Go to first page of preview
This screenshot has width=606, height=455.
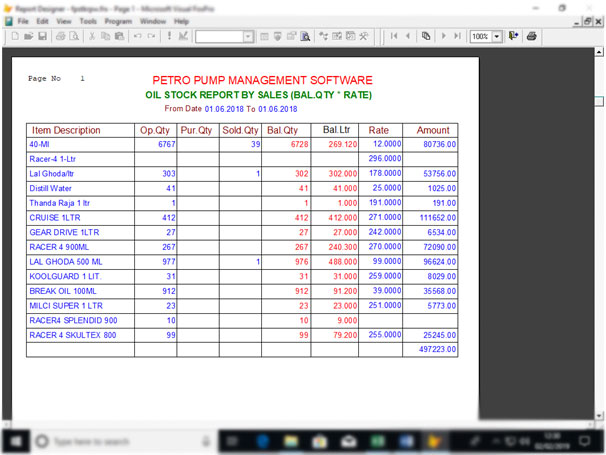394,36
